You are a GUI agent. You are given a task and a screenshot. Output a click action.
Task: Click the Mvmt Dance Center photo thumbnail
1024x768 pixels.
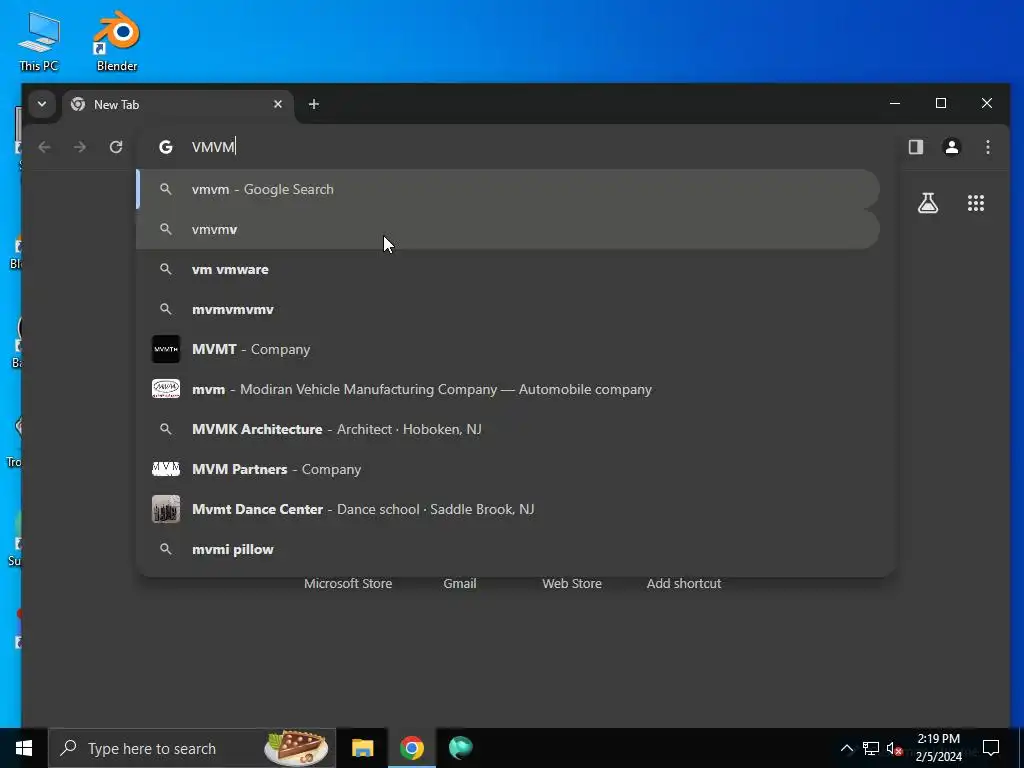pyautogui.click(x=166, y=509)
